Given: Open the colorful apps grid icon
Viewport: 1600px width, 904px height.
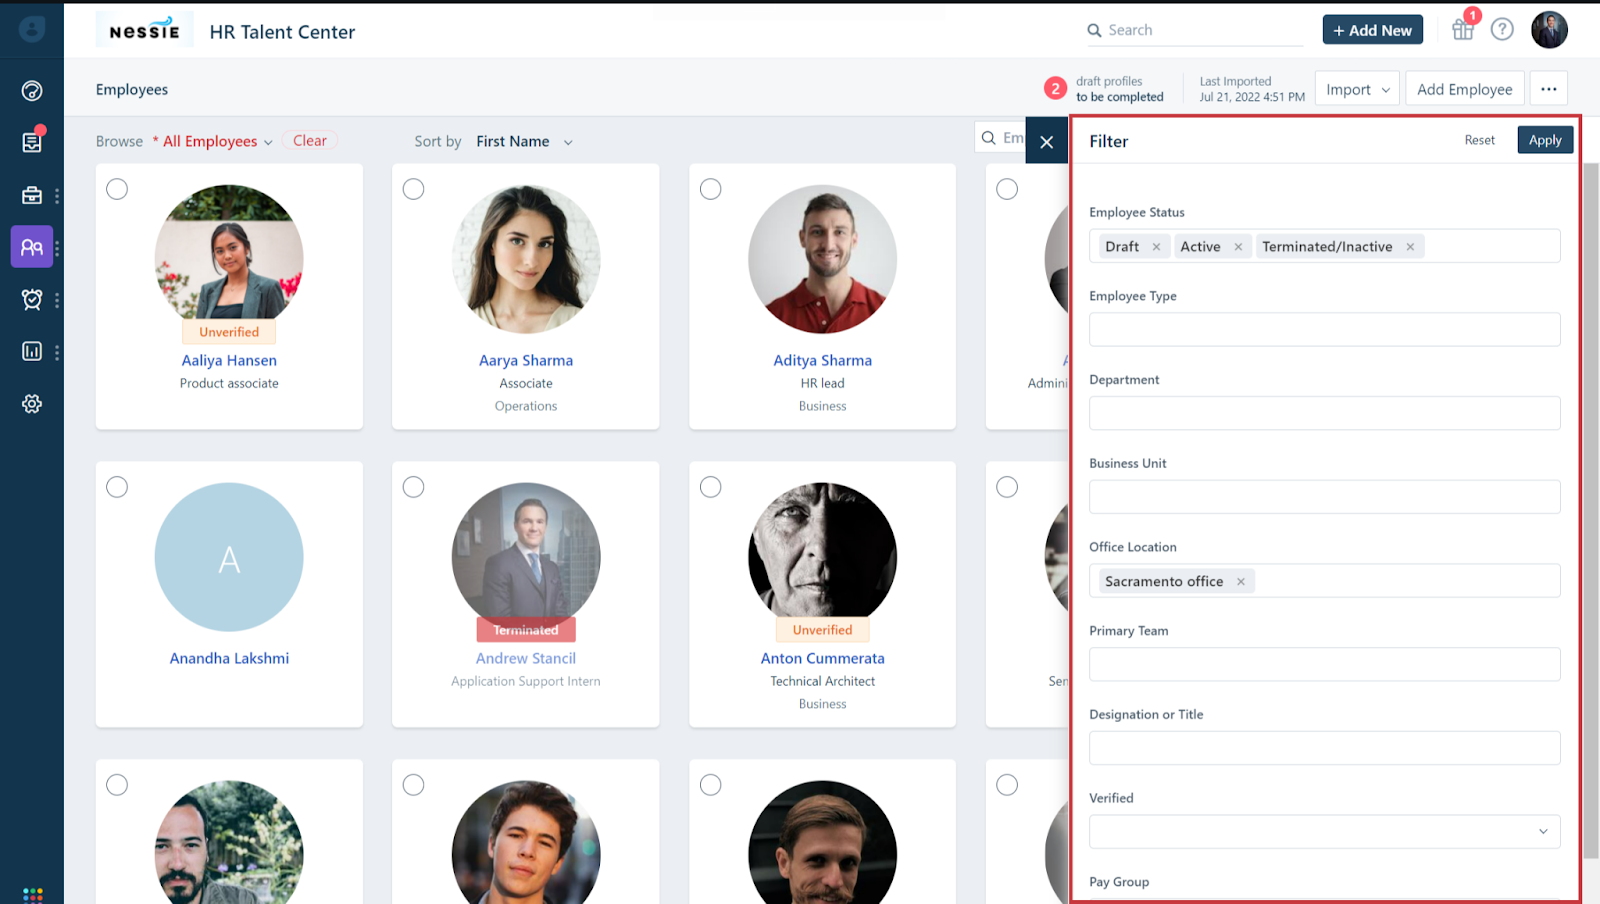Looking at the screenshot, I should point(32,895).
